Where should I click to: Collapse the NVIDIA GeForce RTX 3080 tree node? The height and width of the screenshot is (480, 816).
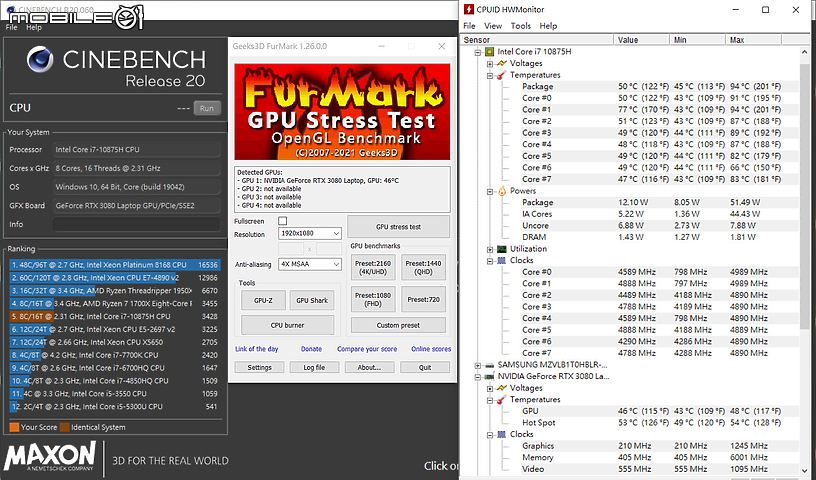pos(477,377)
